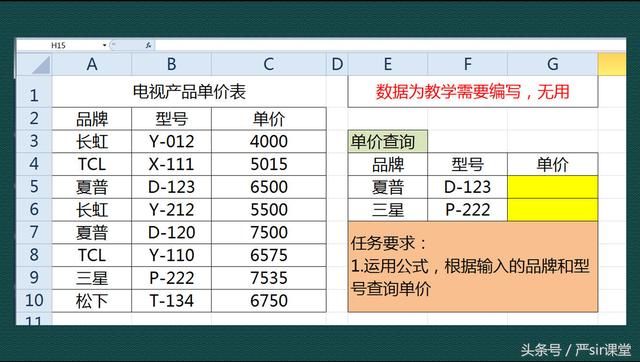Click yellow cell G5 for price result
The width and height of the screenshot is (640, 362).
tap(553, 187)
